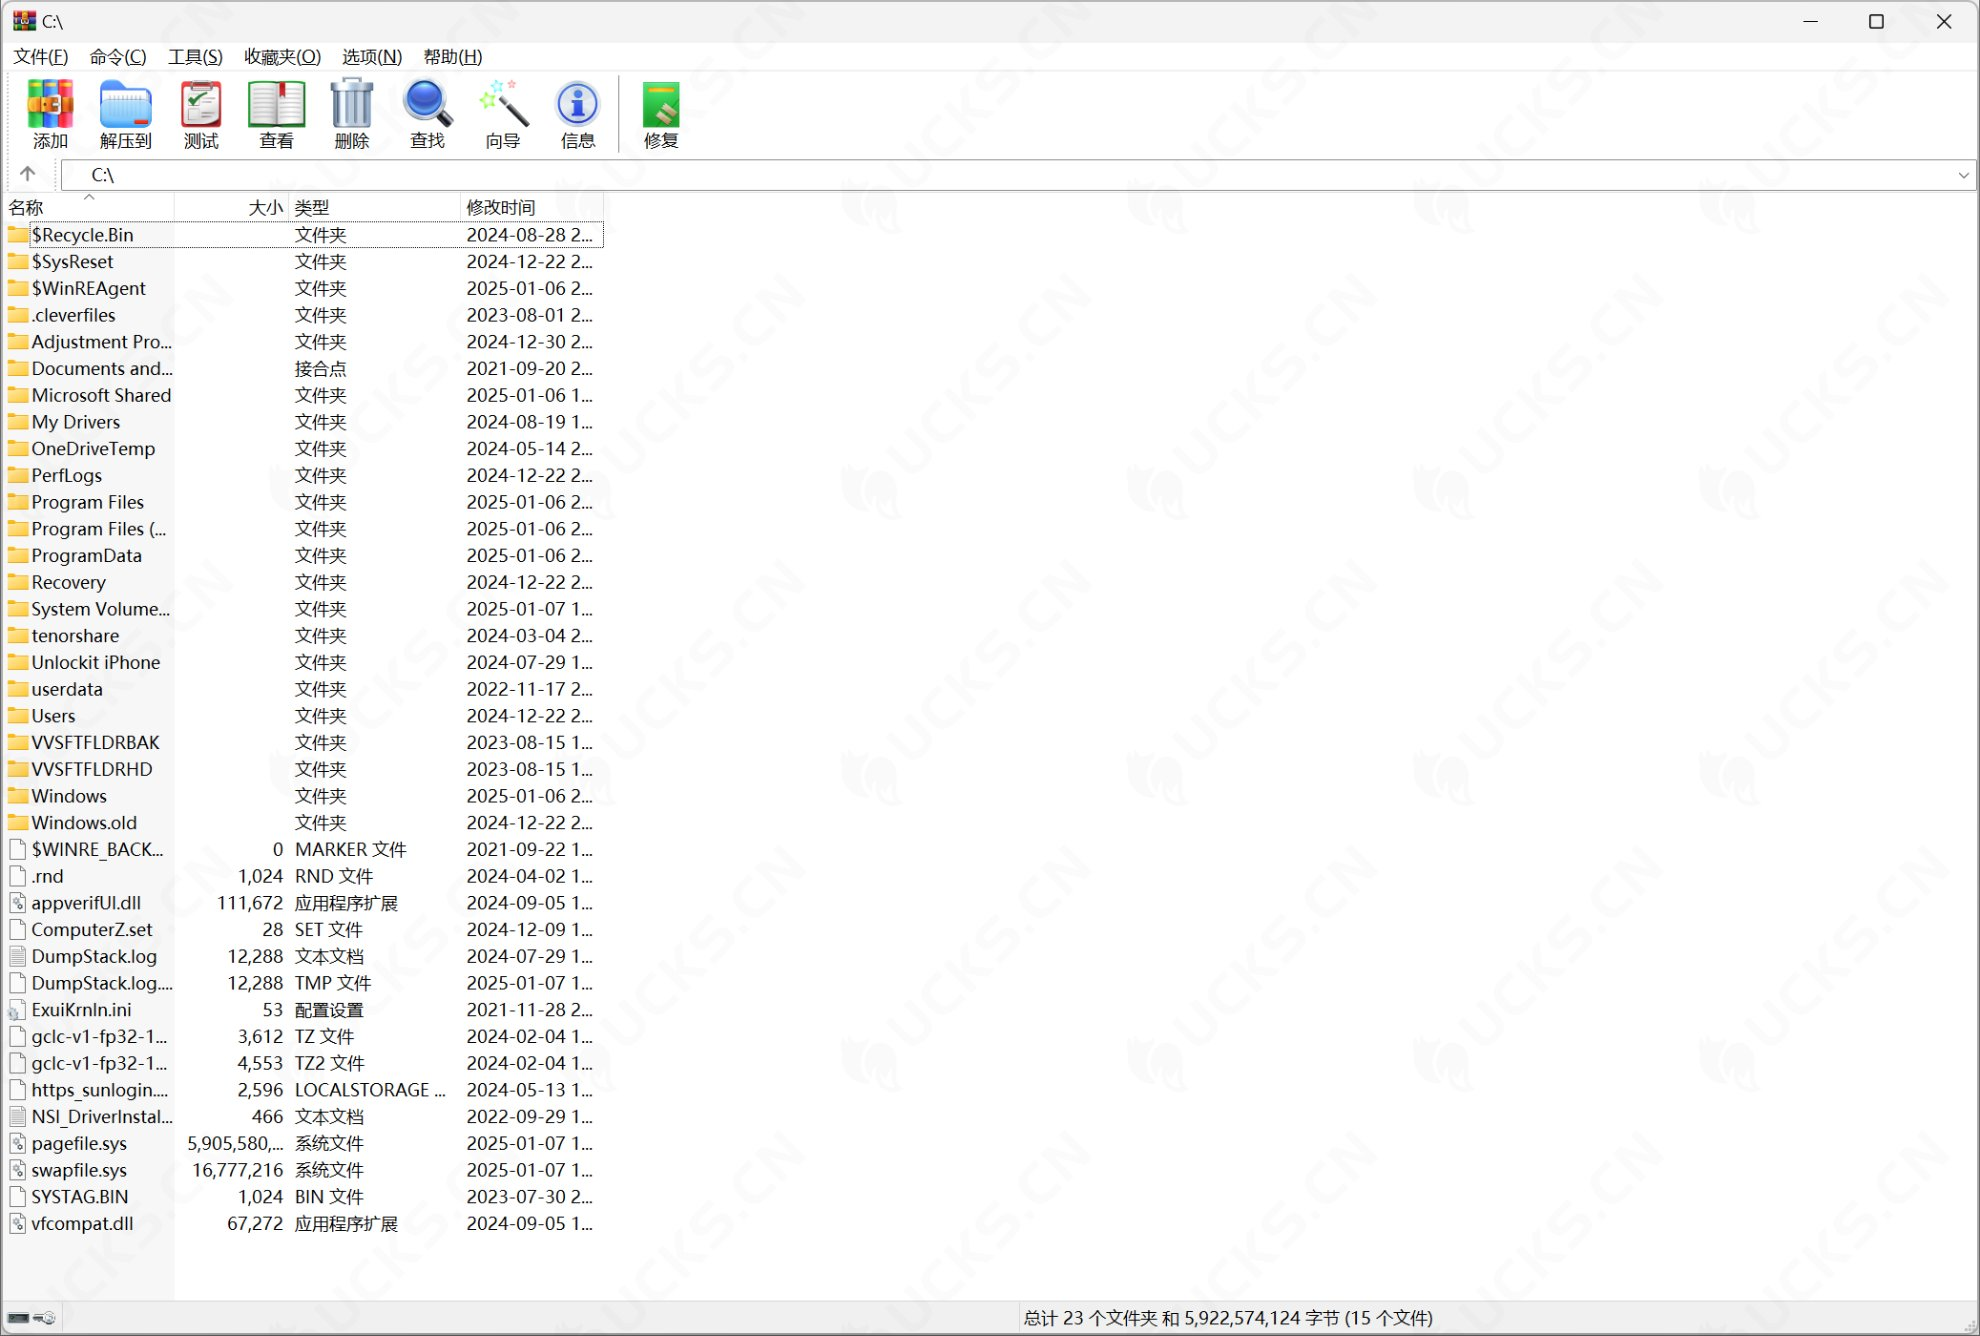Open the 帮助(H) menu
Viewport: 1980px width, 1336px height.
(453, 57)
